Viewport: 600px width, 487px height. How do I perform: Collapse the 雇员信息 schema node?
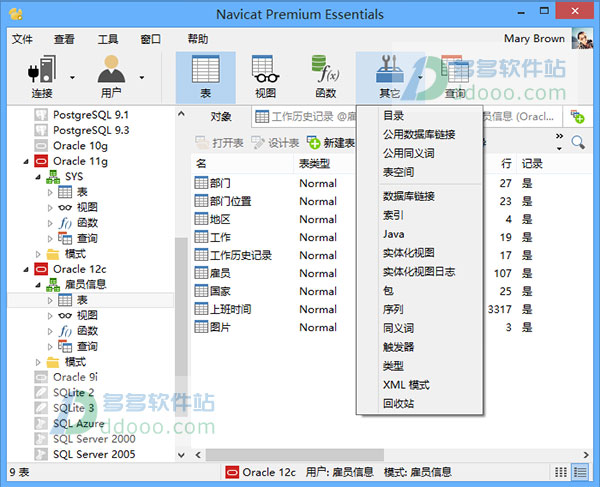point(38,285)
